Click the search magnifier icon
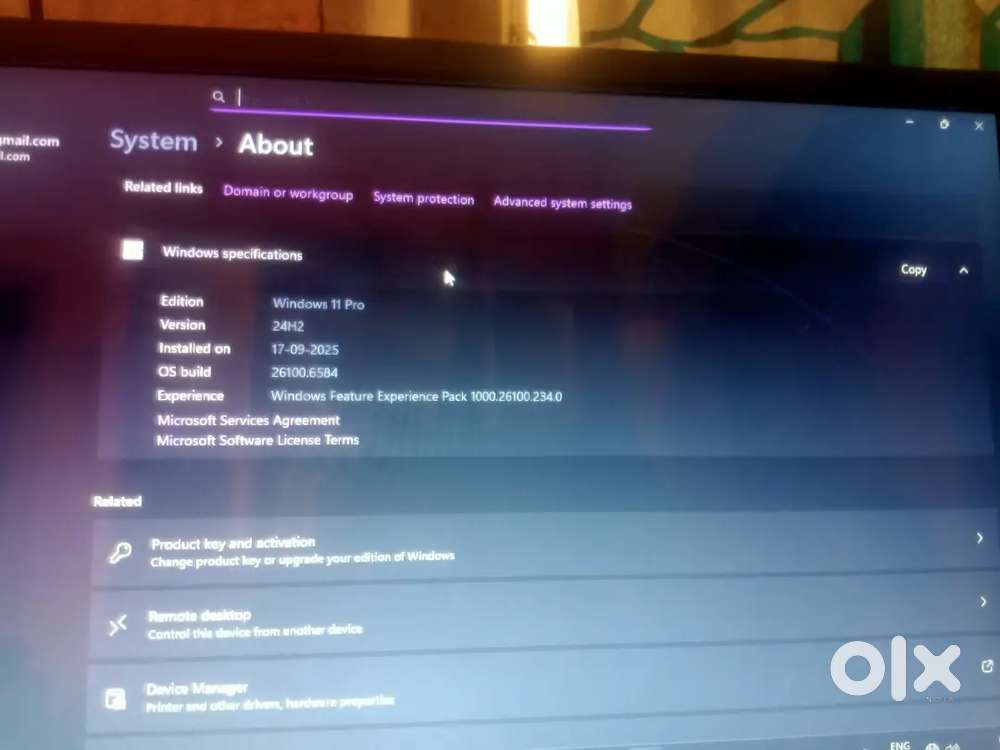1000x750 pixels. point(218,97)
